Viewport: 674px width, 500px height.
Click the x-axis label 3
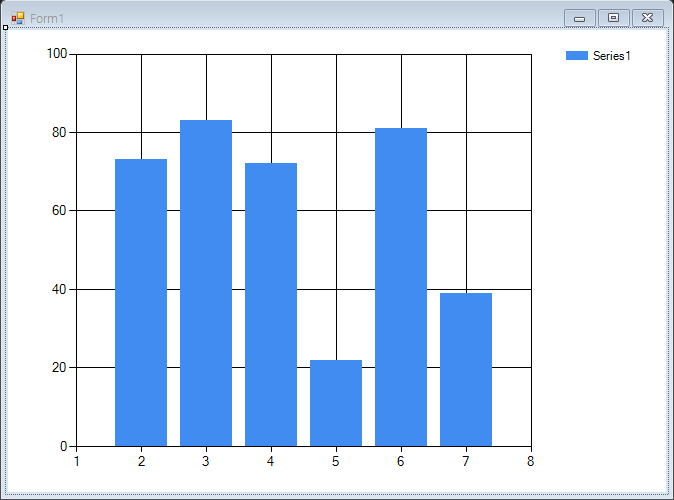(x=206, y=461)
